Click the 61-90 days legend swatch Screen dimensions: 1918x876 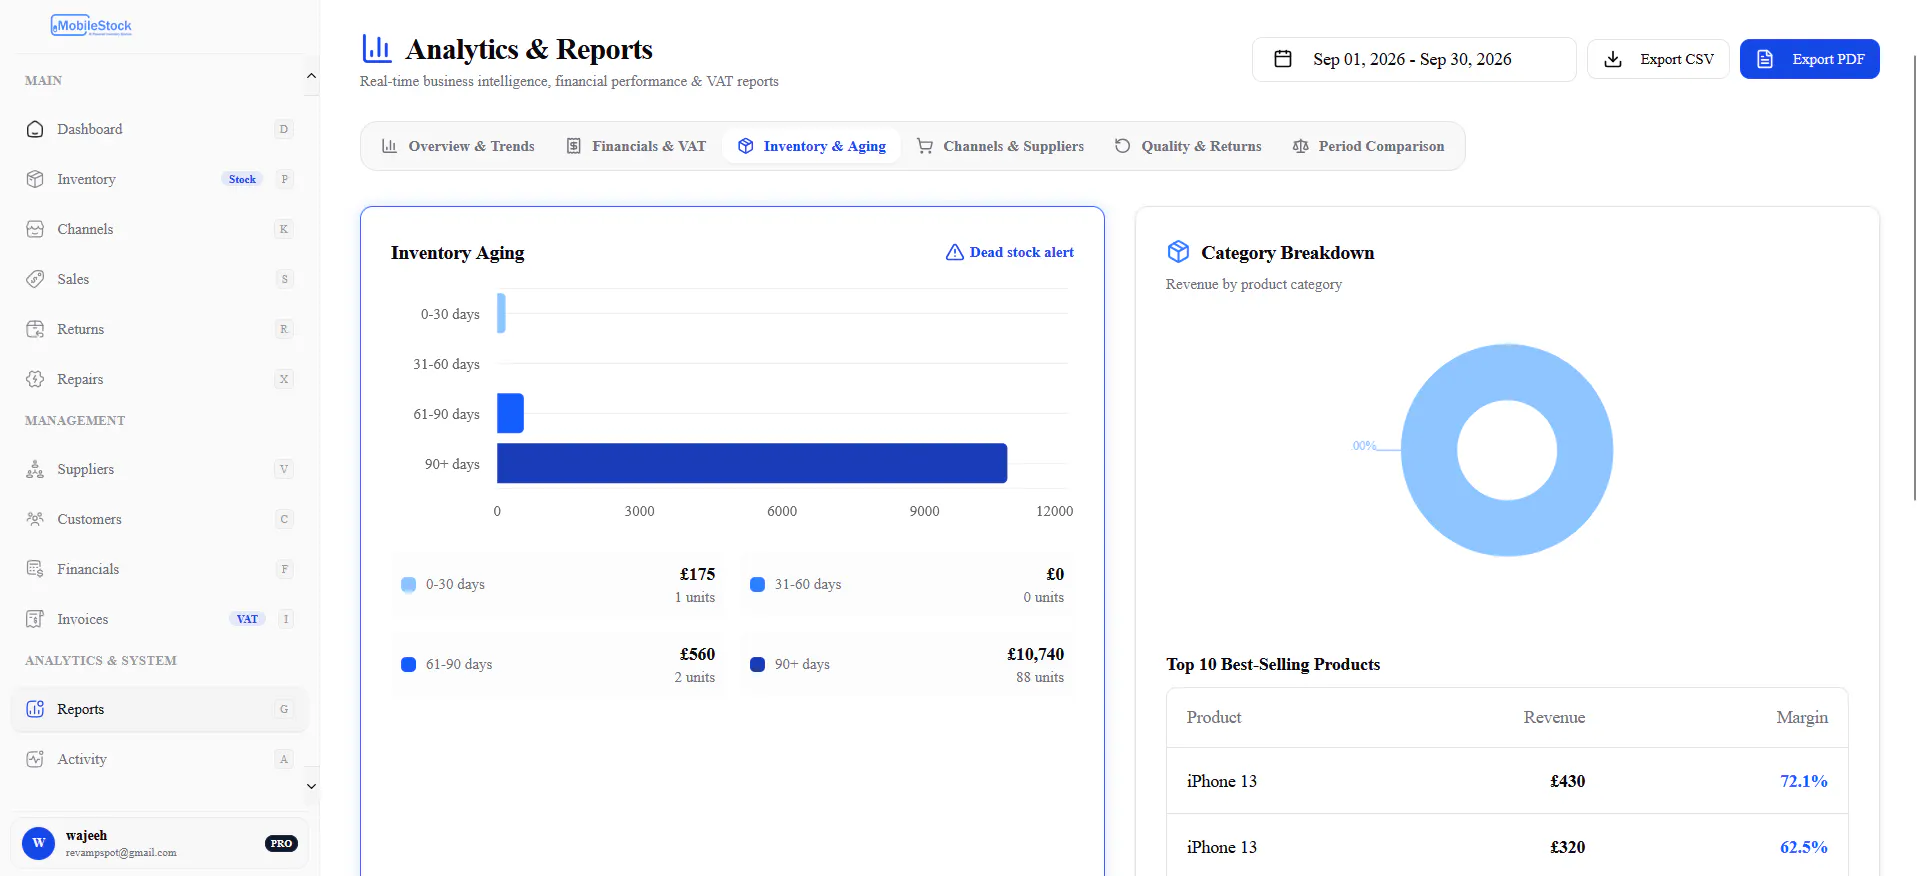tap(408, 665)
